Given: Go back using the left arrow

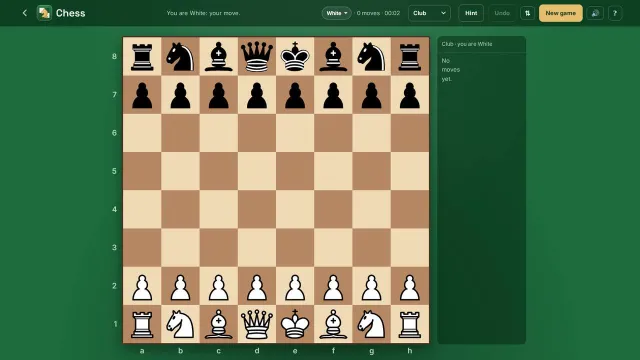Looking at the screenshot, I should pyautogui.click(x=24, y=13).
